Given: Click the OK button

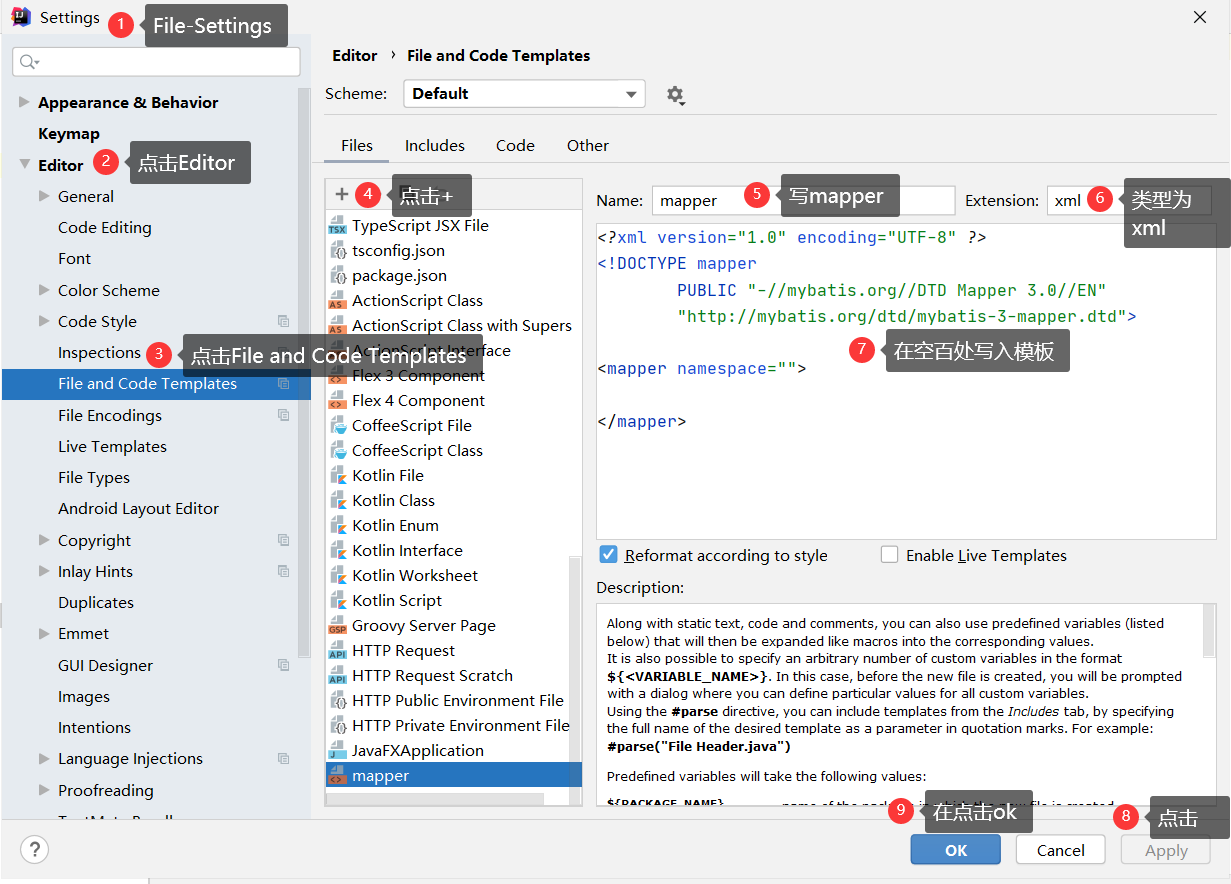Looking at the screenshot, I should (956, 850).
